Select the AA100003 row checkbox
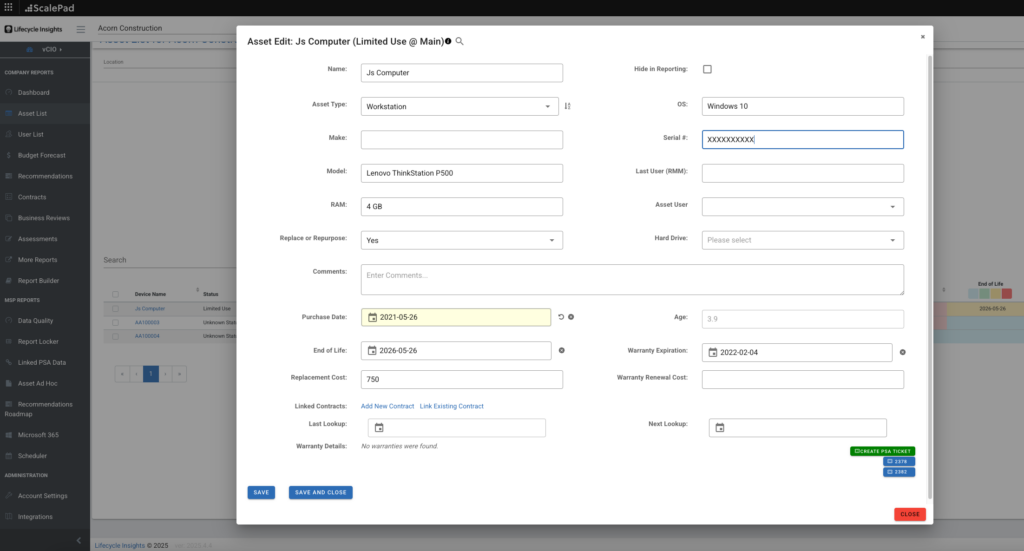 [116, 323]
